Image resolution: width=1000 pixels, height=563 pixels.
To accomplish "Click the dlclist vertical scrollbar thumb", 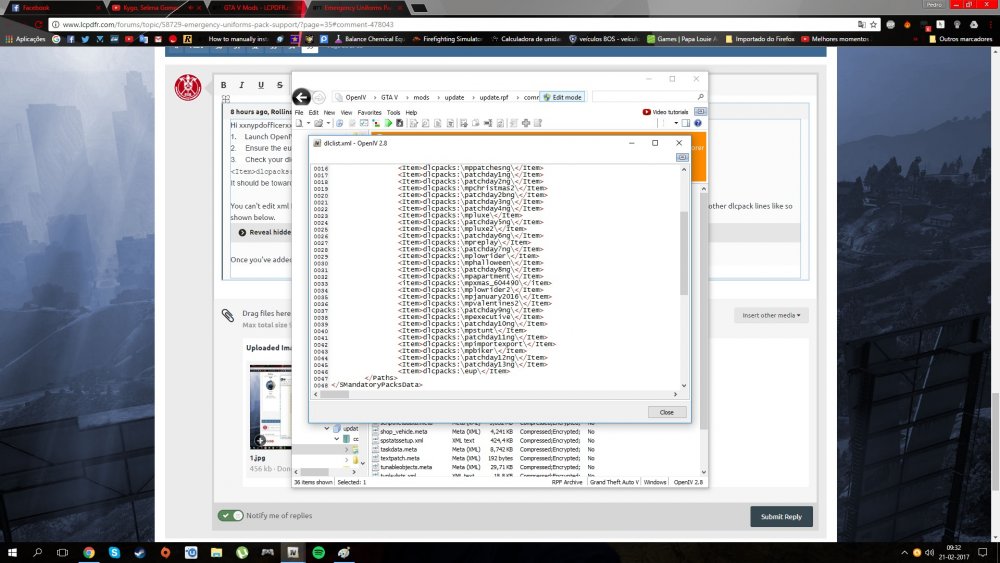I will [x=684, y=253].
